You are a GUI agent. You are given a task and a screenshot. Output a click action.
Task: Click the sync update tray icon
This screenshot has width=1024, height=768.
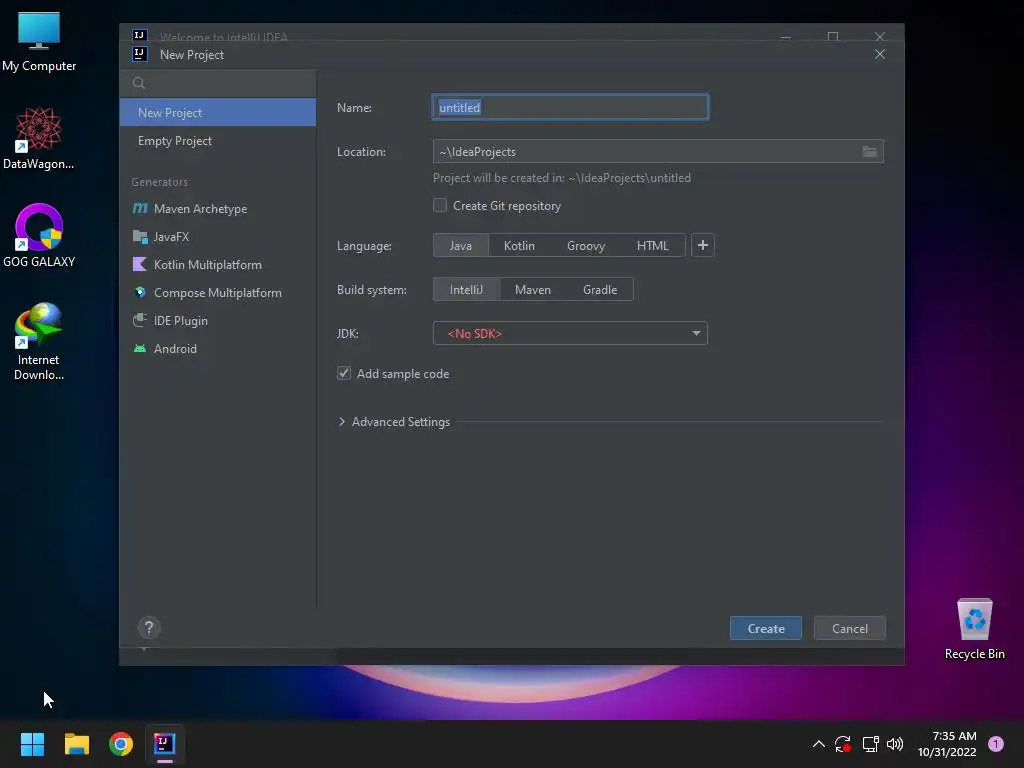click(843, 744)
